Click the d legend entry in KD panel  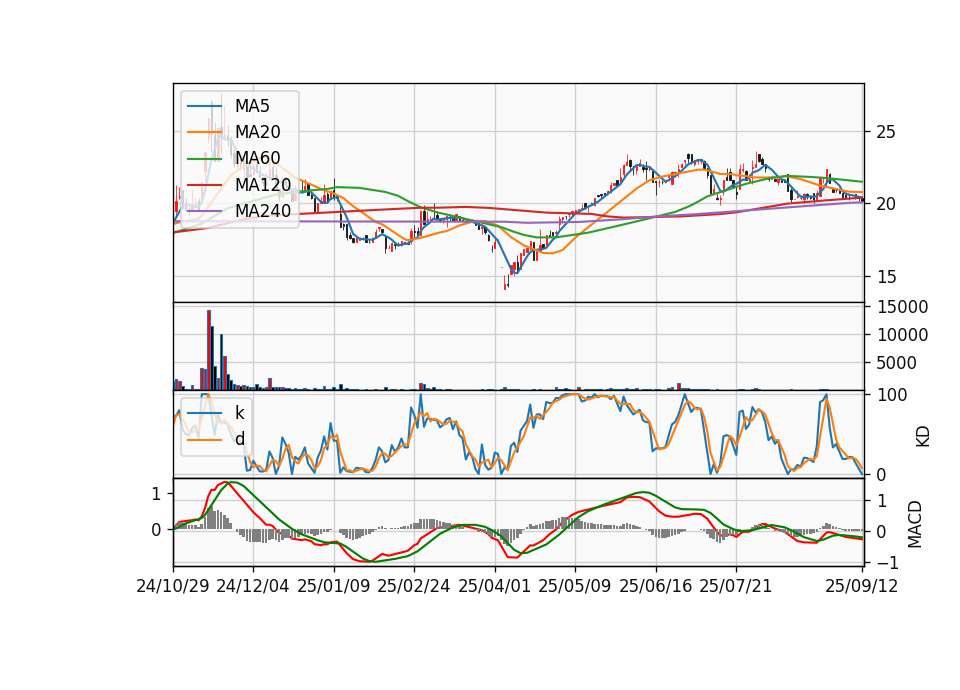tap(239, 438)
